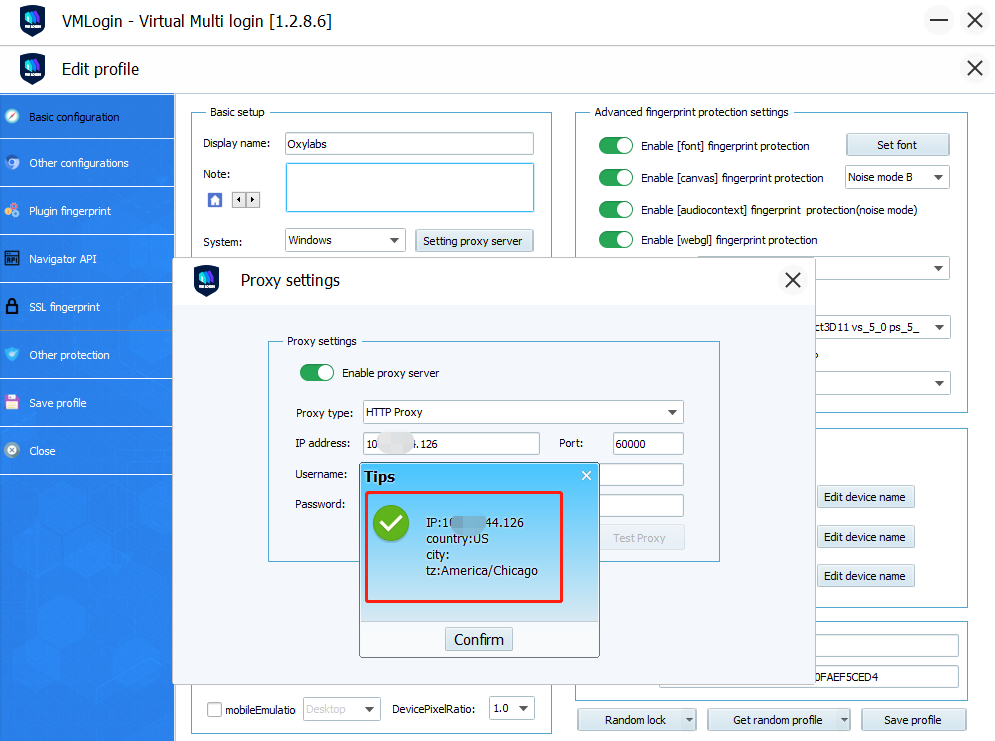Open Other protection sidebar item

pos(86,355)
